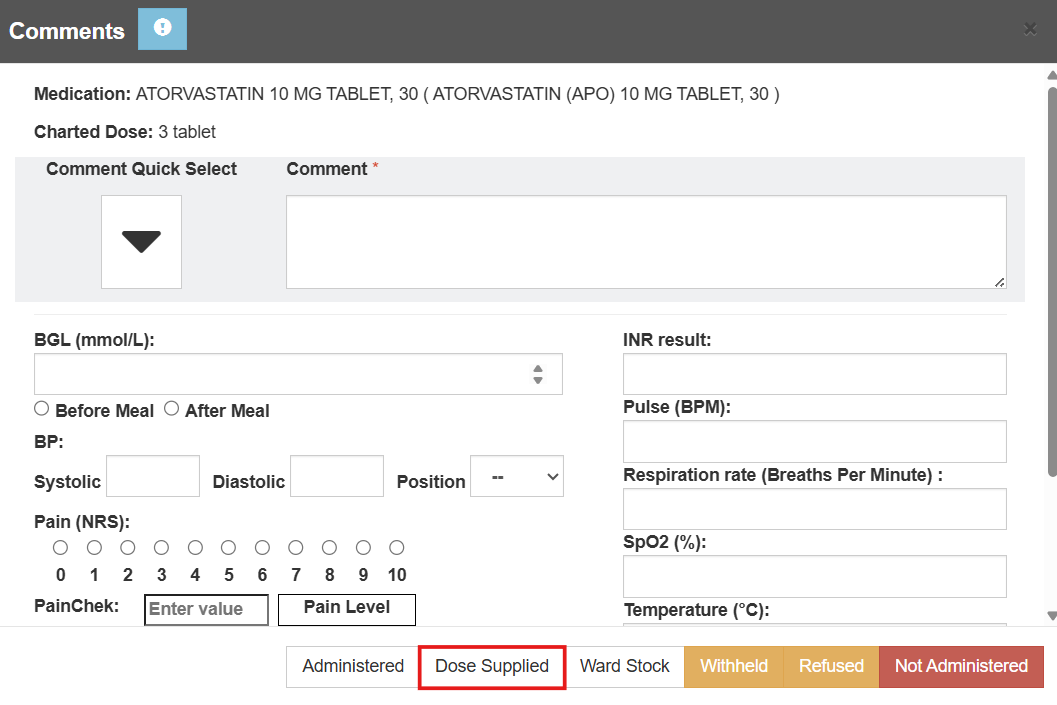Click the Pain Level button
Image resolution: width=1057 pixels, height=705 pixels.
tap(346, 608)
